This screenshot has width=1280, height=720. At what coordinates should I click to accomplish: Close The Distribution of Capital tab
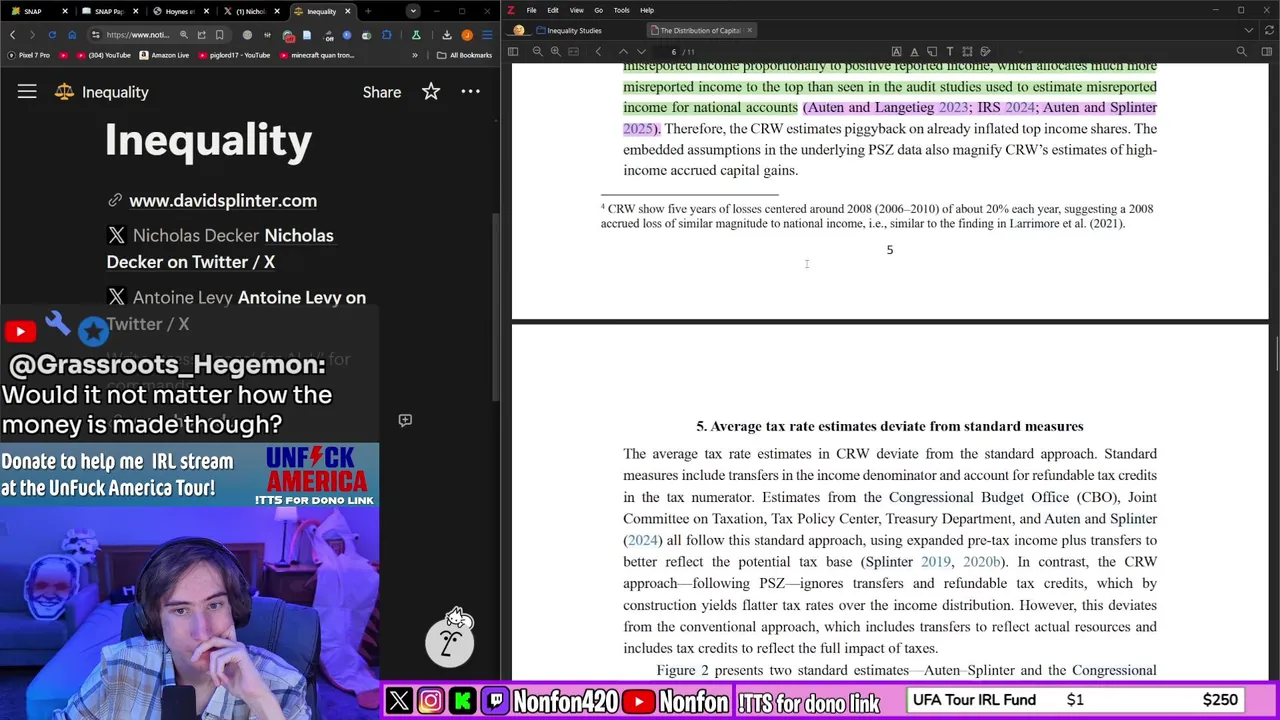pyautogui.click(x=749, y=30)
